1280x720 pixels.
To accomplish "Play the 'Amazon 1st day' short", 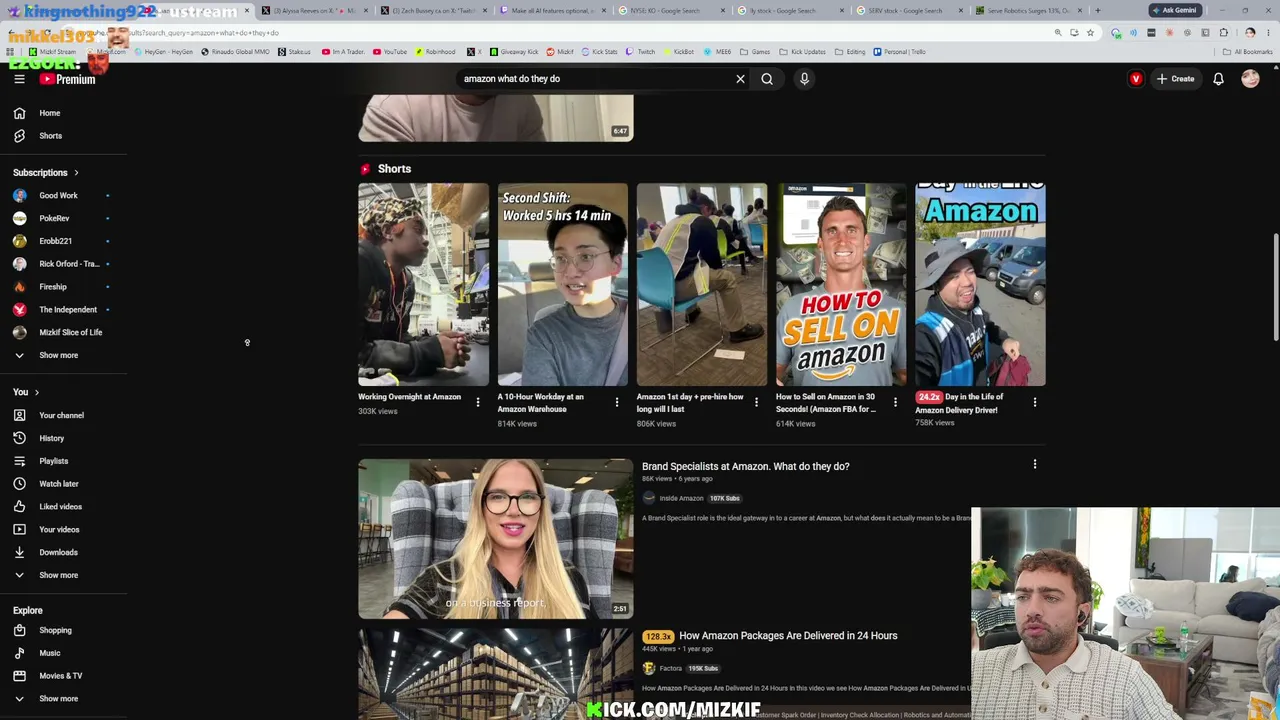I will coord(702,284).
